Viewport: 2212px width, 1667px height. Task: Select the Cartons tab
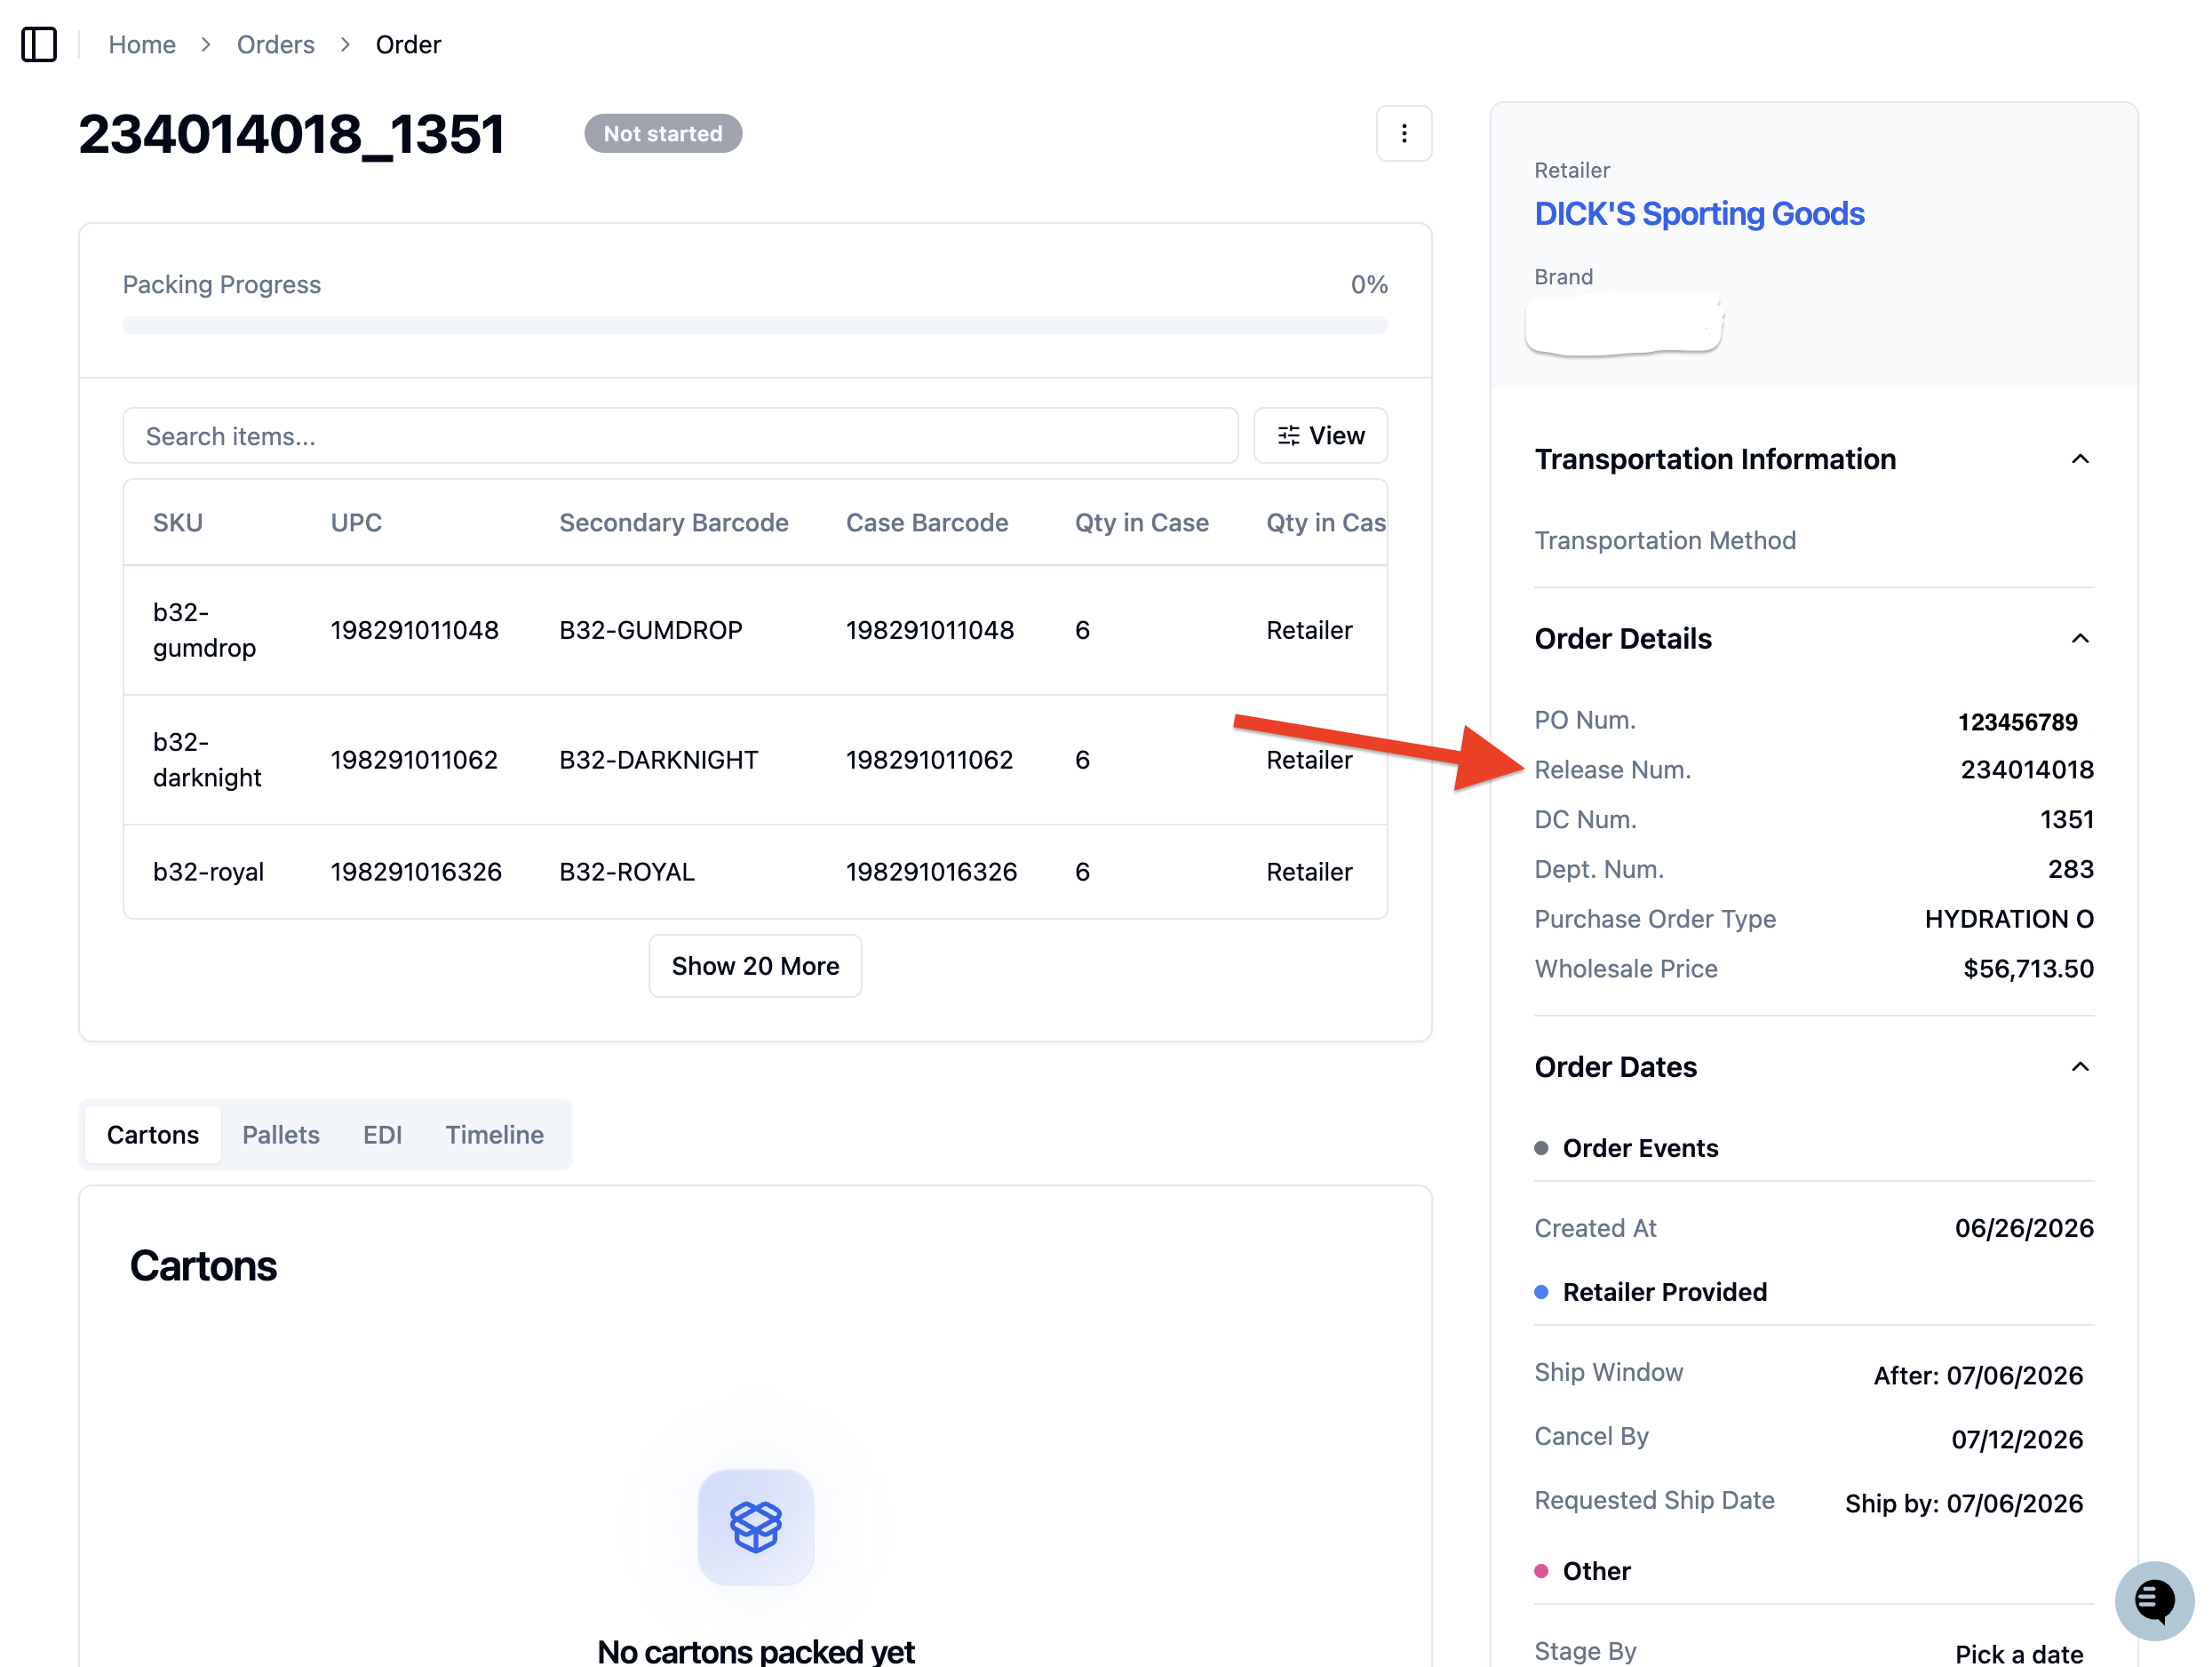(153, 1134)
